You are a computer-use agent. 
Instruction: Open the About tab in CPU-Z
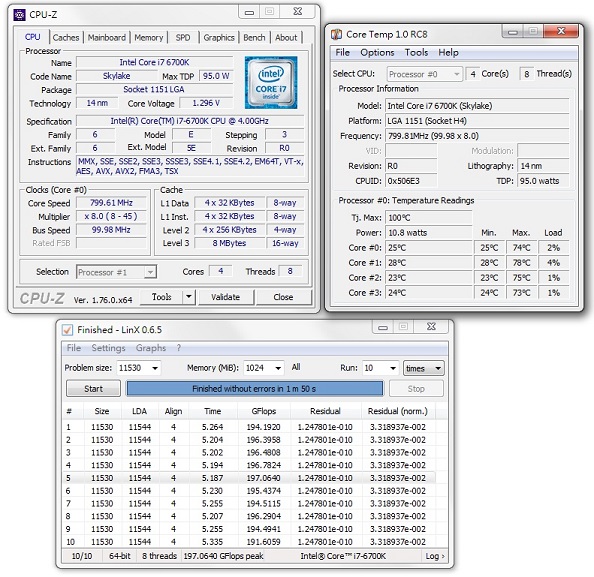tap(286, 38)
